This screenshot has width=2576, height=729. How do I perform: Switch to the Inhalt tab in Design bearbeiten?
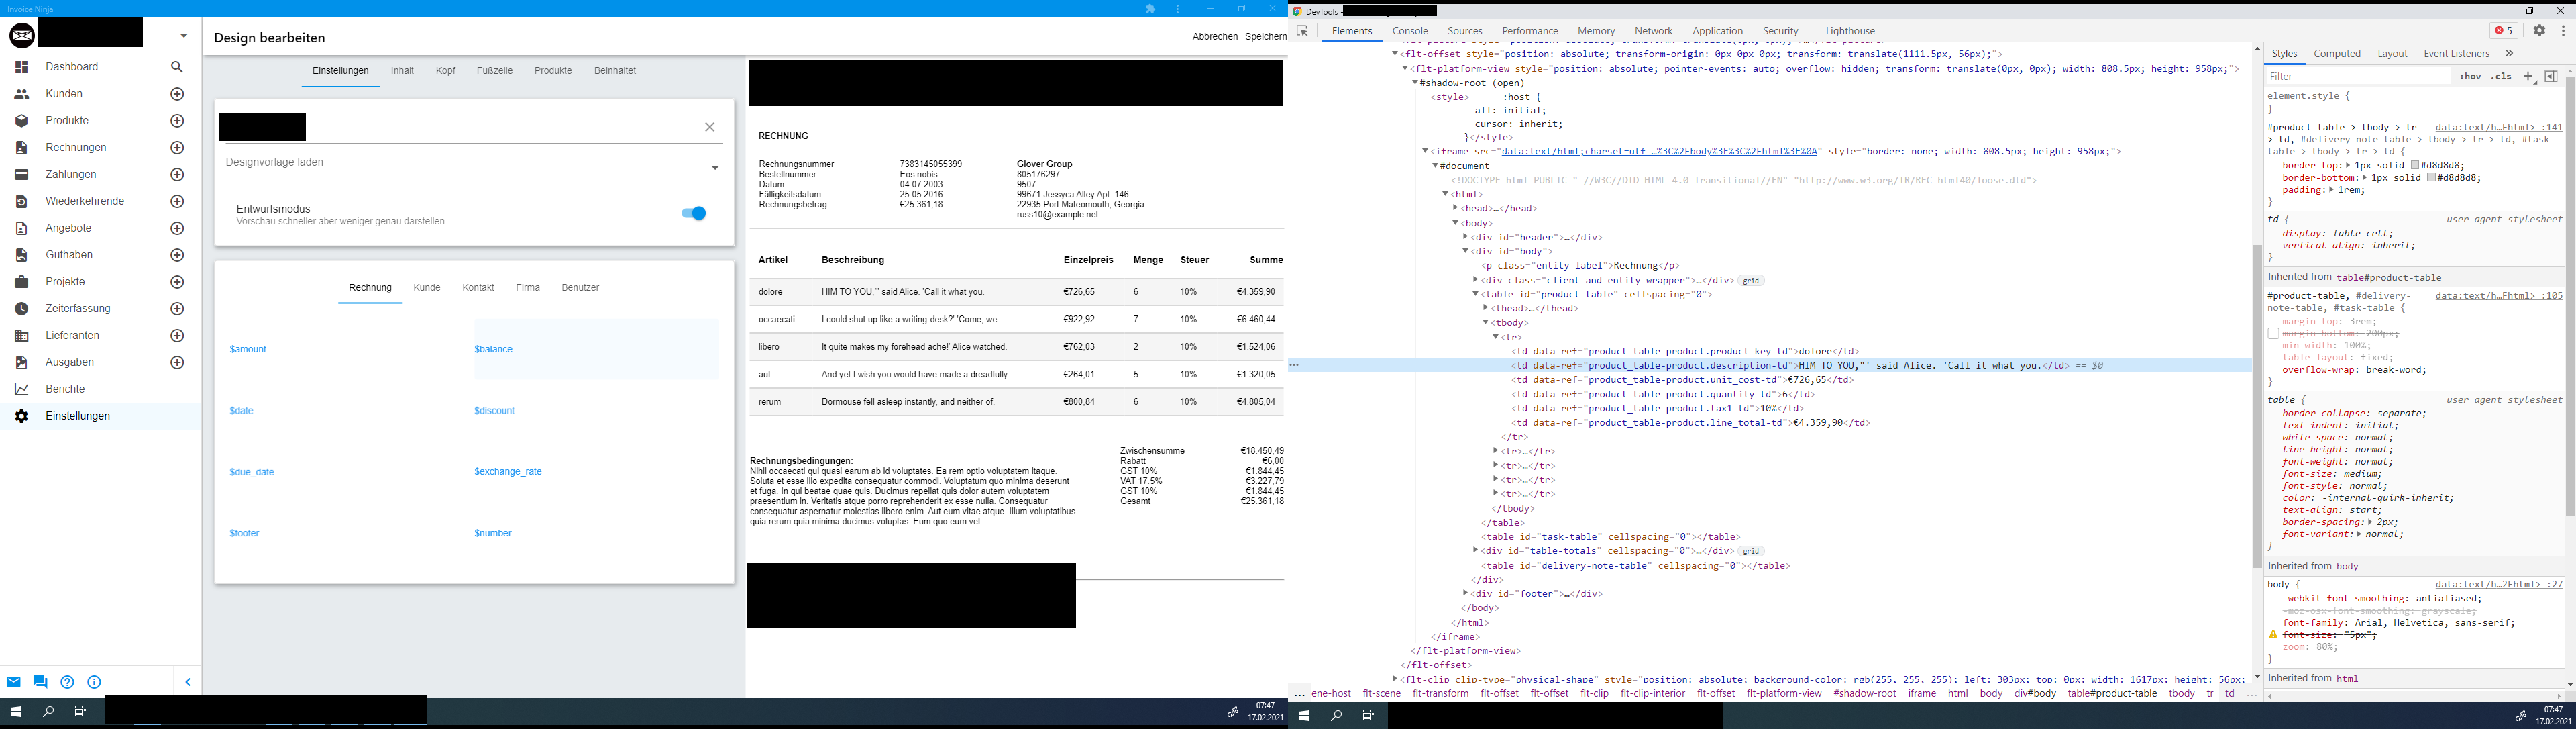pos(402,70)
